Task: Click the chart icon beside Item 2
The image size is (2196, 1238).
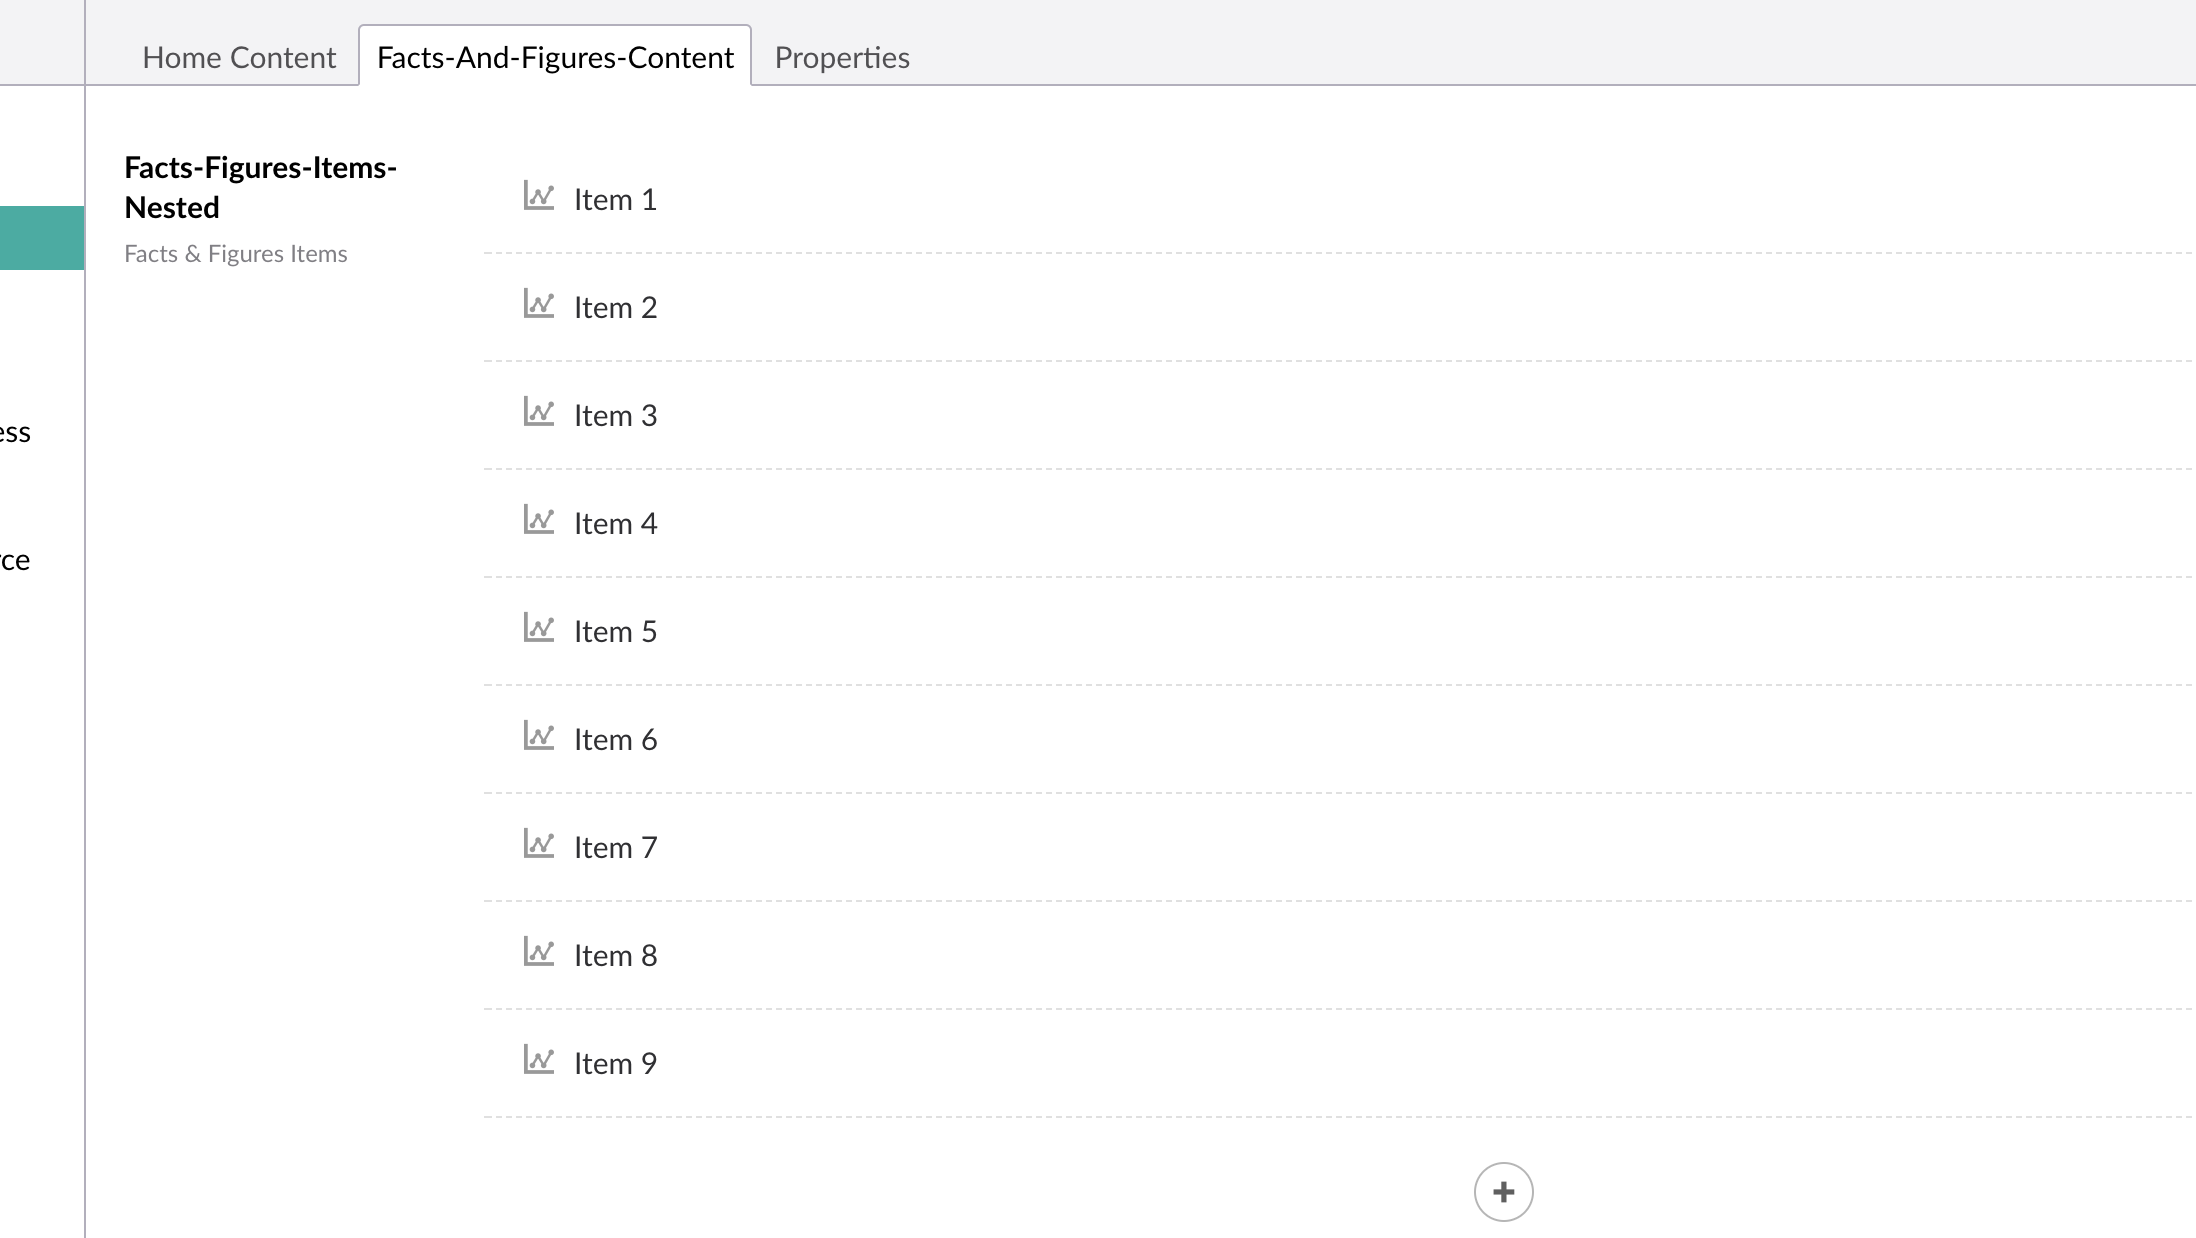Action: (x=539, y=304)
